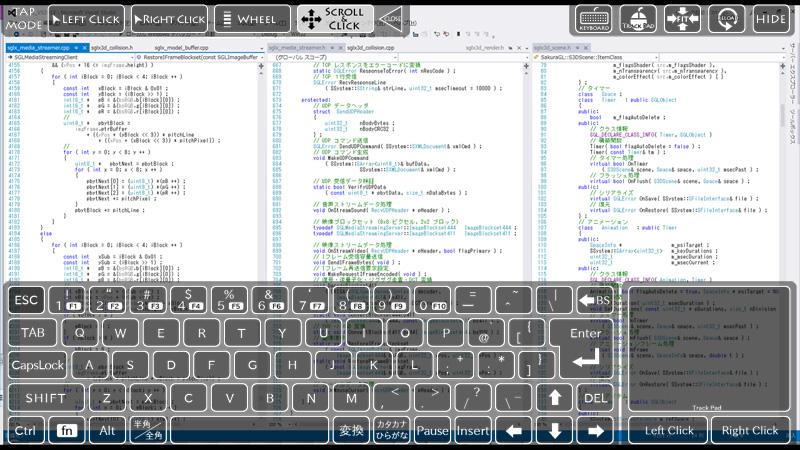The image size is (800, 450).
Task: Select Scroll & Click tap mode
Action: click(335, 19)
